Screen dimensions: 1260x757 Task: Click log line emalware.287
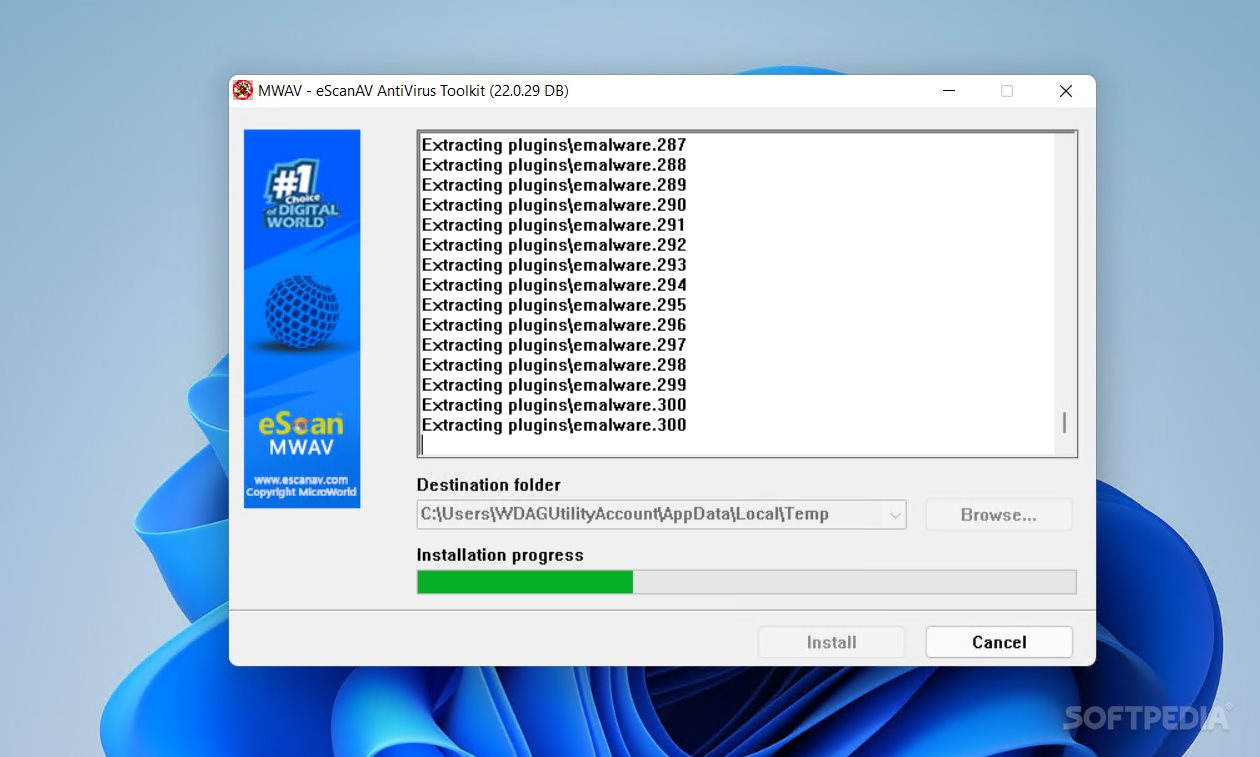(554, 145)
